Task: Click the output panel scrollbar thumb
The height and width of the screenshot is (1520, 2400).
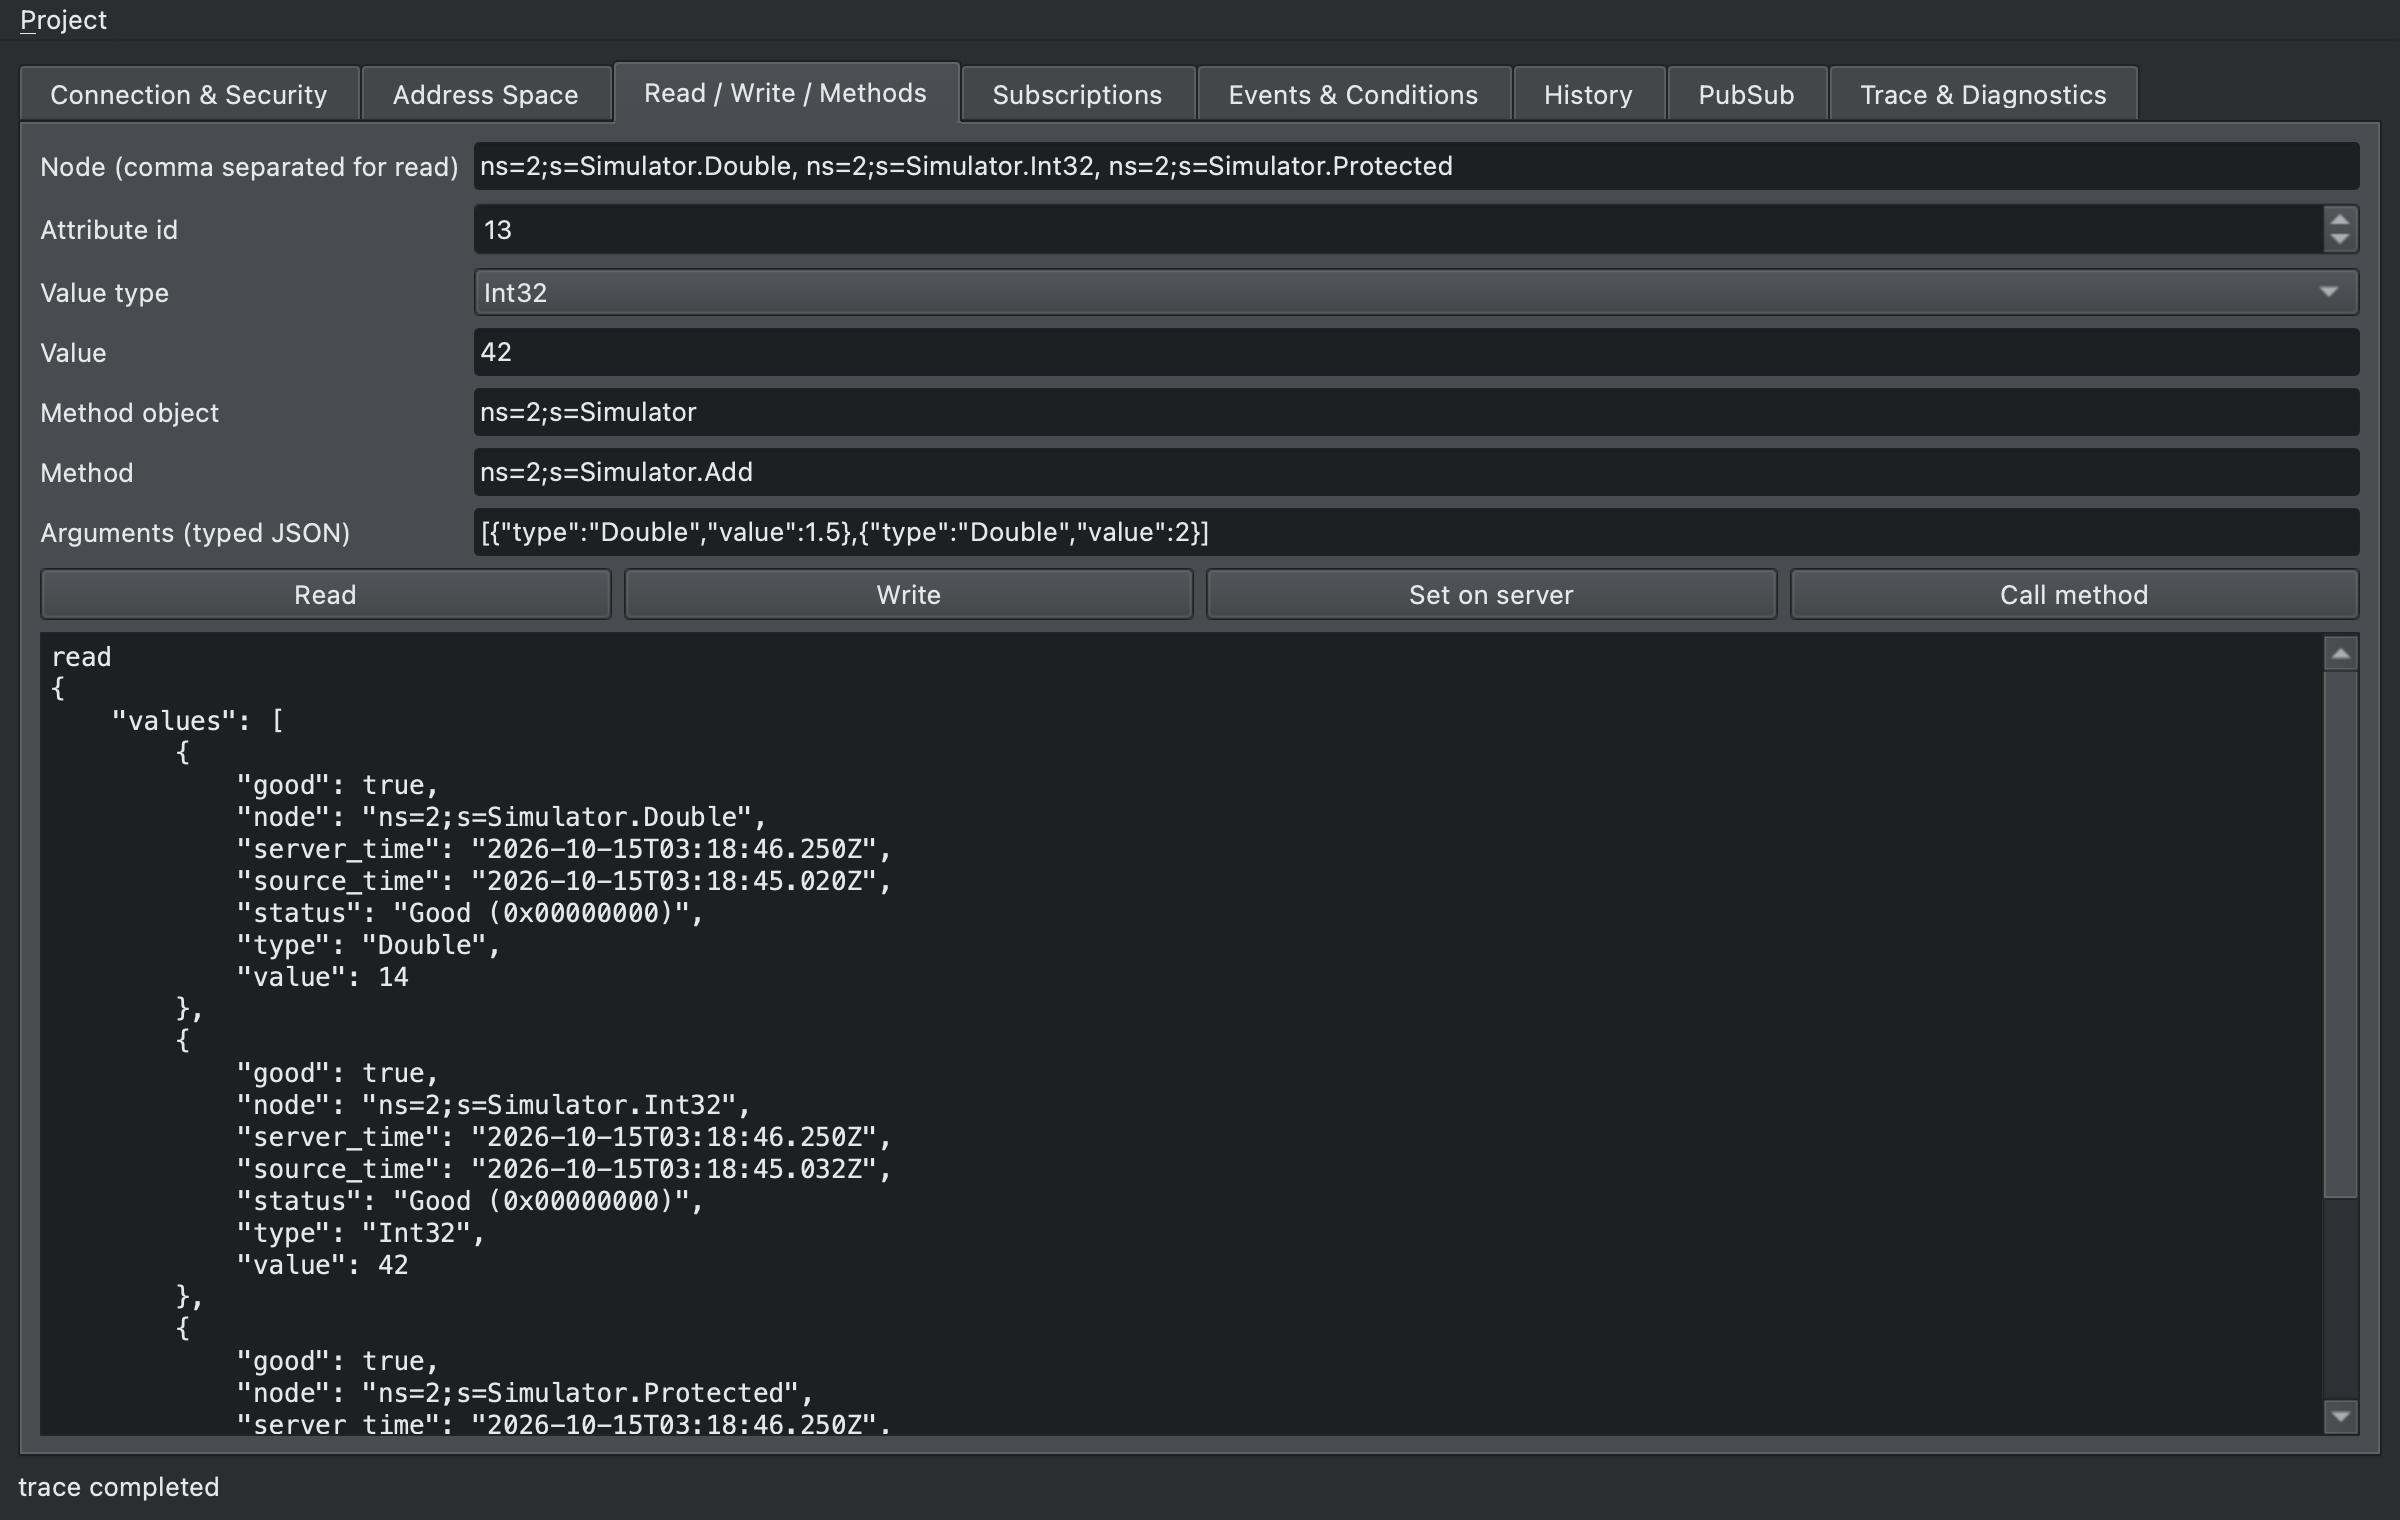Action: [x=2340, y=934]
